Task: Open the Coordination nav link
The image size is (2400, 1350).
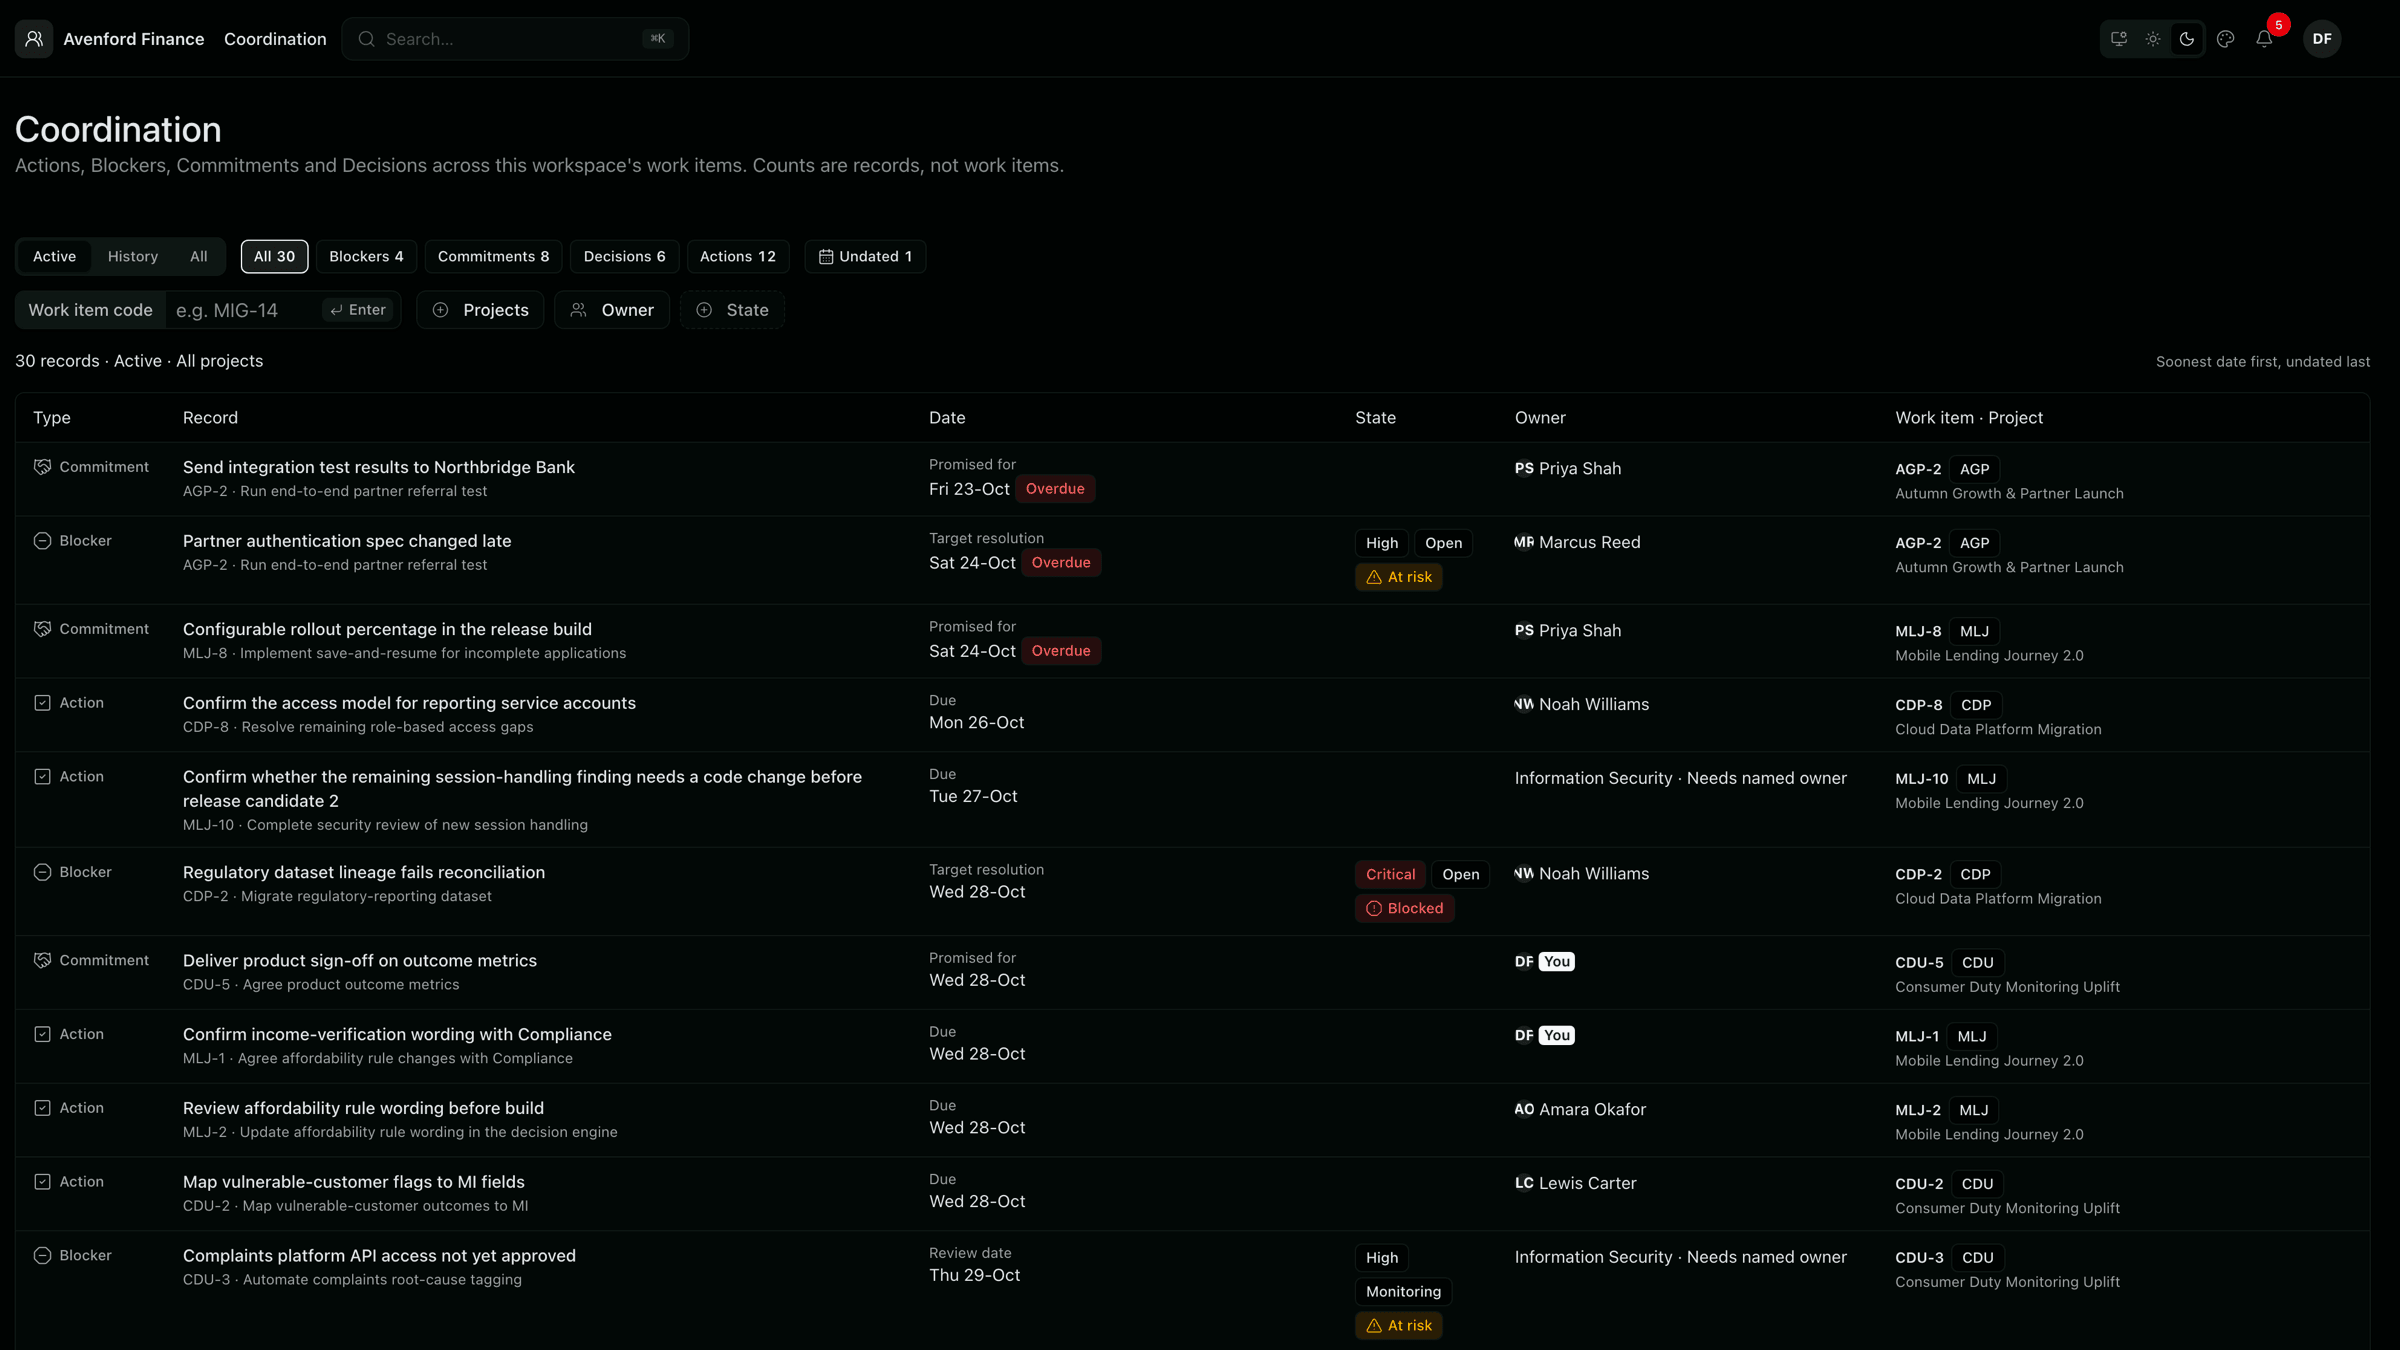Action: 275,39
